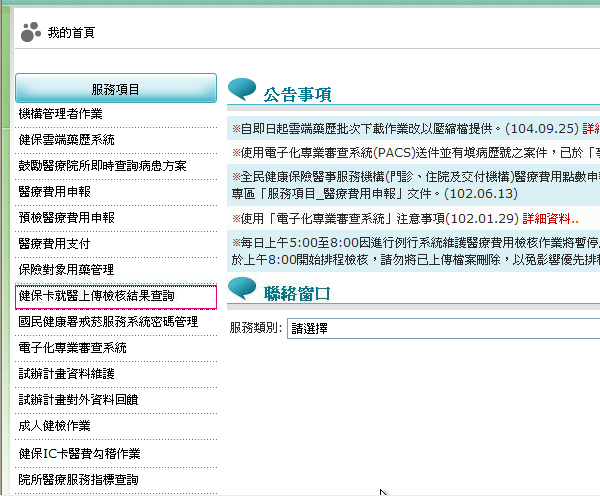Click the speech bubble icon next to 聯絡窗口

coord(242,290)
